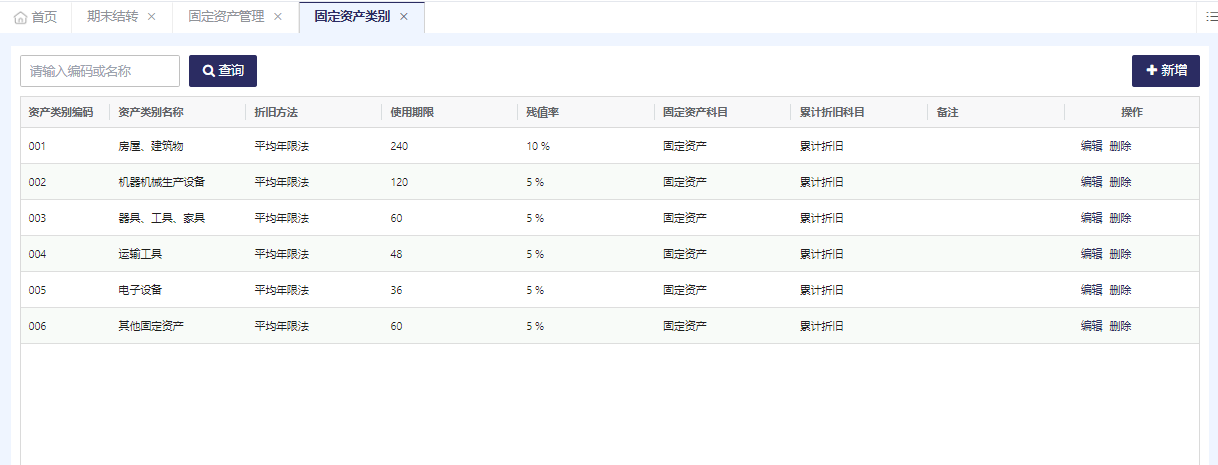Select the 房屋、建筑物 name cell
This screenshot has width=1218, height=465.
pos(151,146)
